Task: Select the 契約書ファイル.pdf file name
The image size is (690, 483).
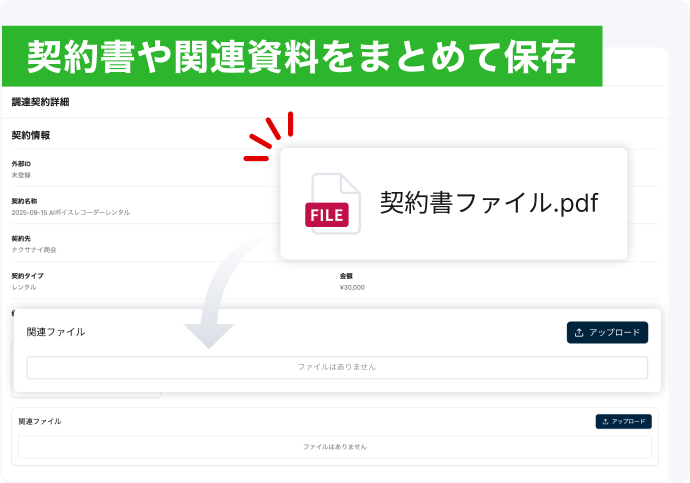Action: 488,203
